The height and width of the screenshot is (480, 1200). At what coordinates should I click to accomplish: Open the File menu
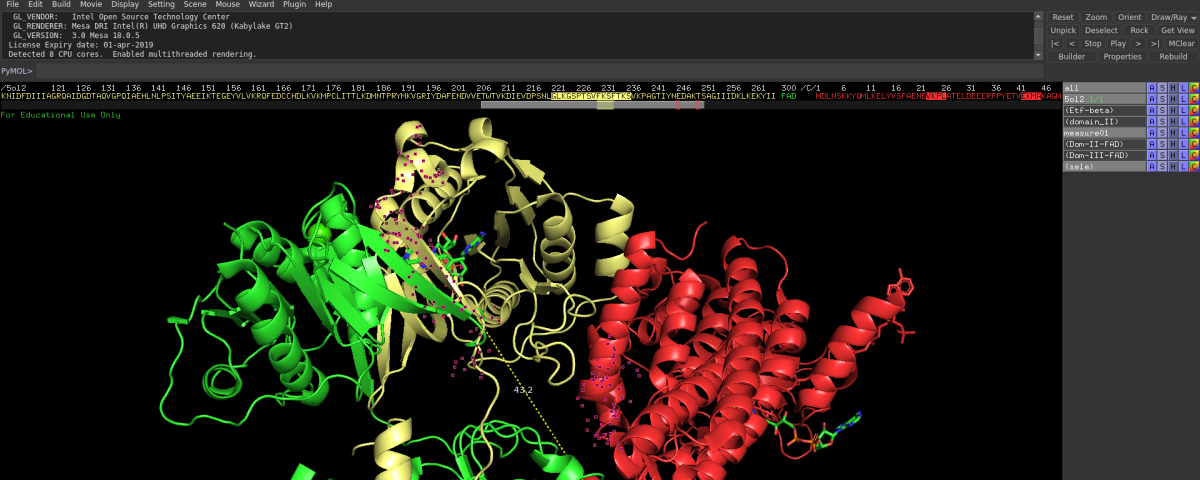12,4
